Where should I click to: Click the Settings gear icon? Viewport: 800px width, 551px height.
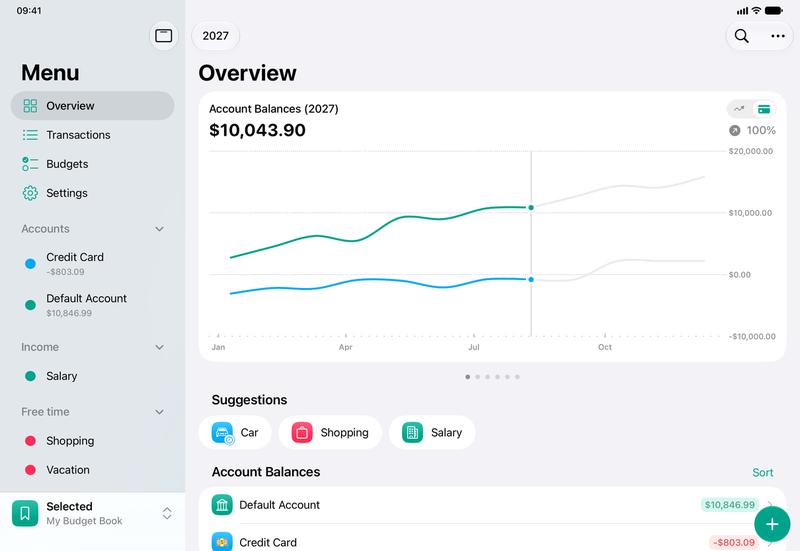point(30,193)
